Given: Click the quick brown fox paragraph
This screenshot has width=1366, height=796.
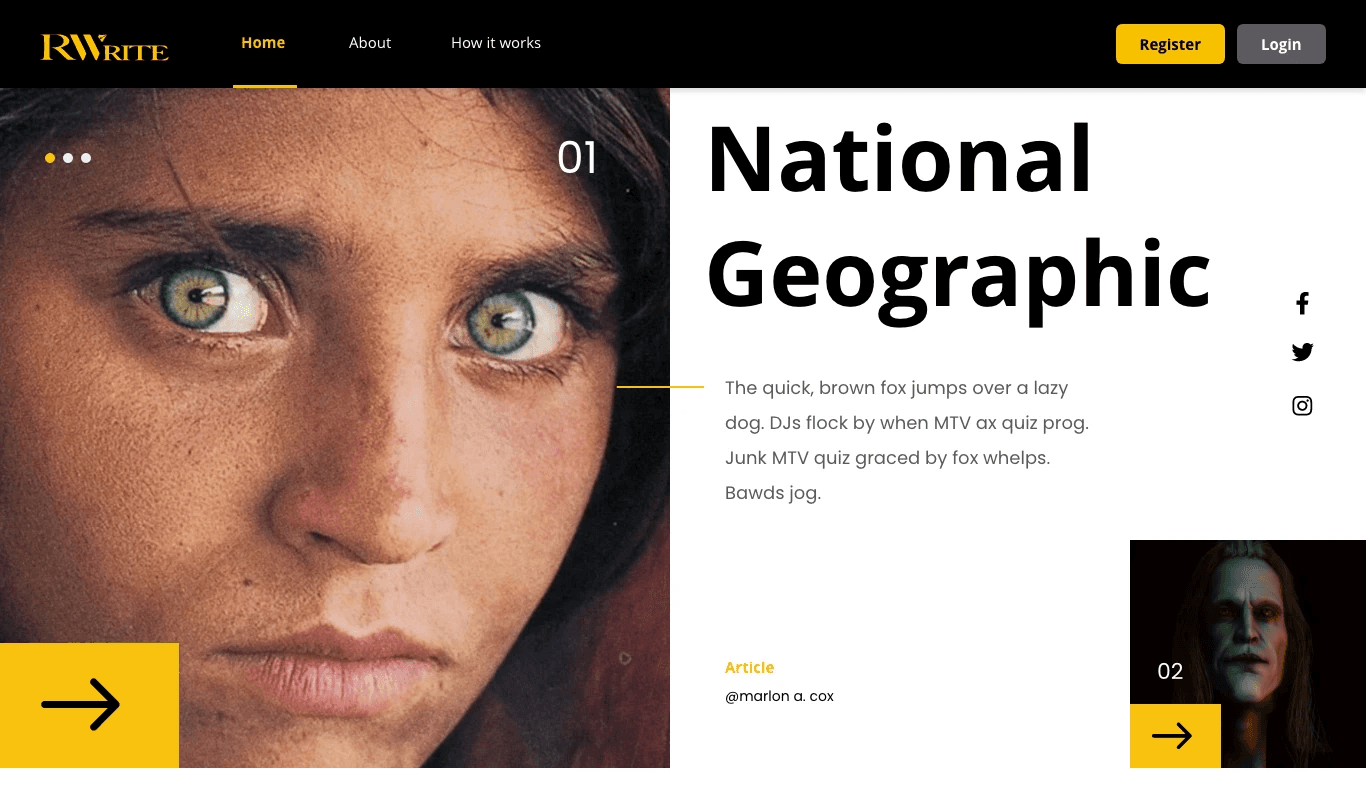Looking at the screenshot, I should [x=906, y=440].
